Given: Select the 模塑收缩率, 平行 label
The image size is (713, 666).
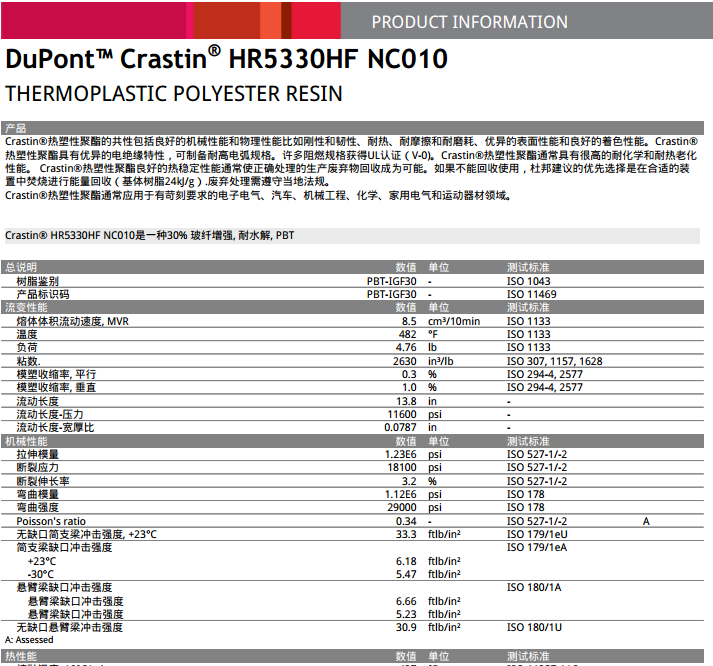Looking at the screenshot, I should click(x=56, y=374).
